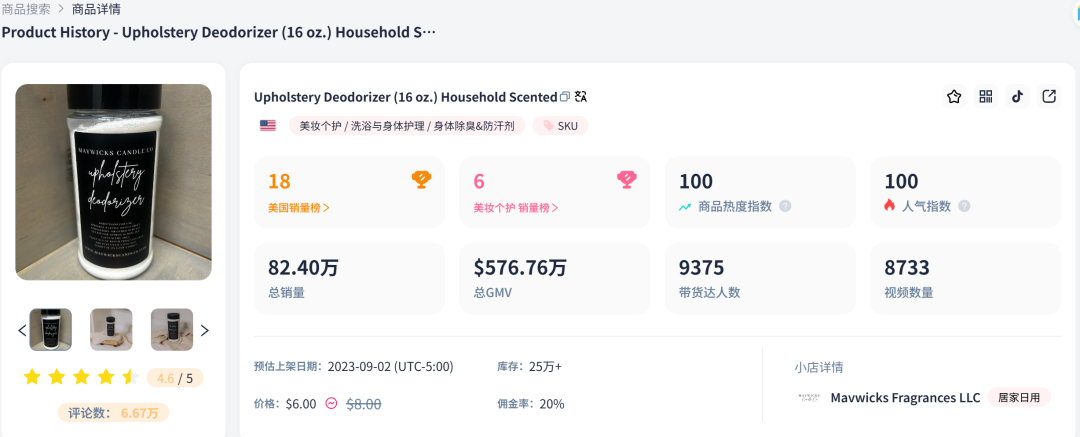Click the star favorite icon
This screenshot has height=437, width=1080.
click(954, 97)
